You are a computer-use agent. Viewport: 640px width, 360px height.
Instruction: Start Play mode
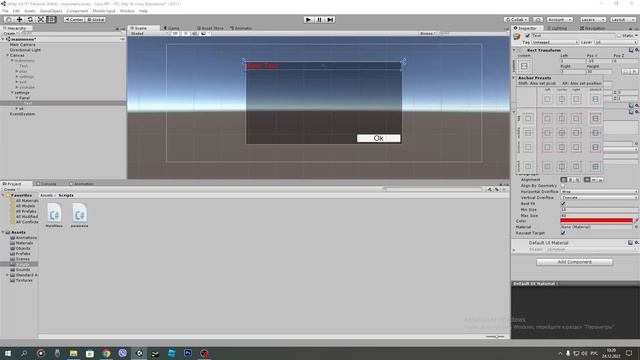tap(309, 20)
